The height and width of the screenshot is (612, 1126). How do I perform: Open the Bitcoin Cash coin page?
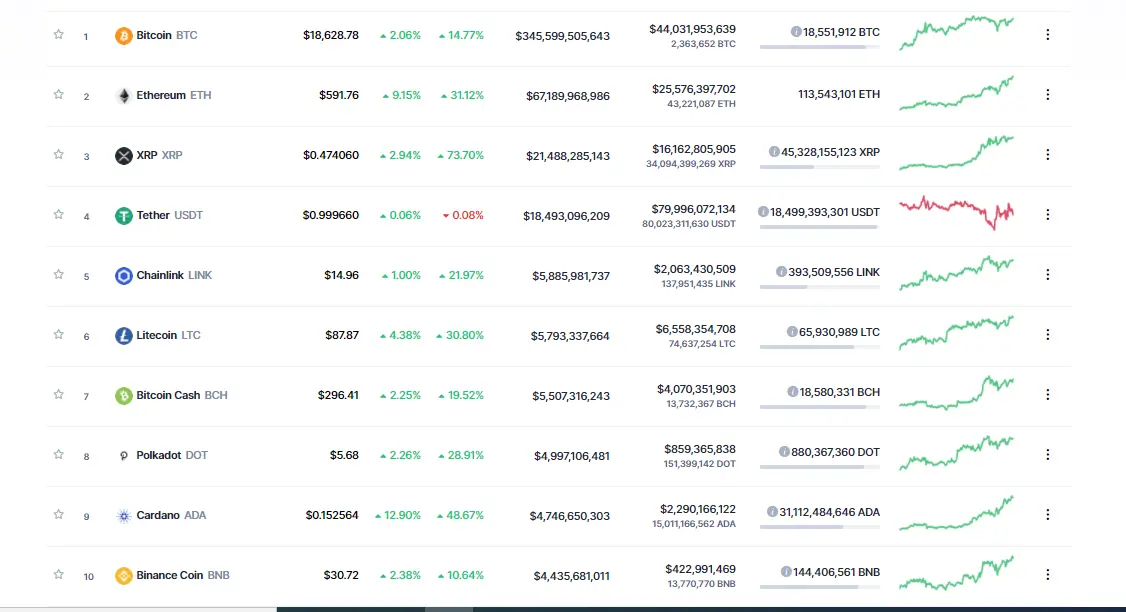click(x=171, y=395)
